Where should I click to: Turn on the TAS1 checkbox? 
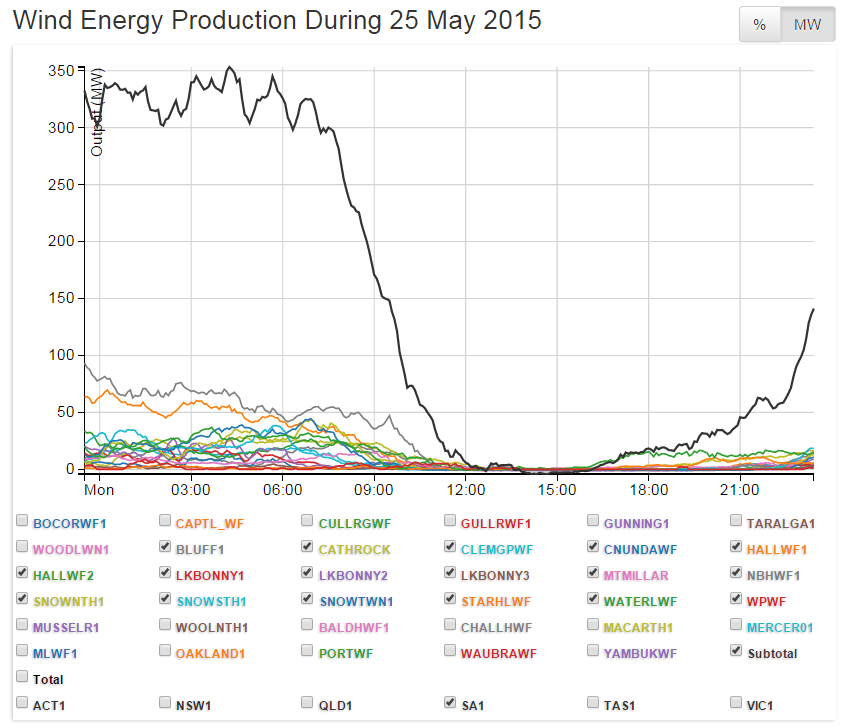tap(594, 704)
